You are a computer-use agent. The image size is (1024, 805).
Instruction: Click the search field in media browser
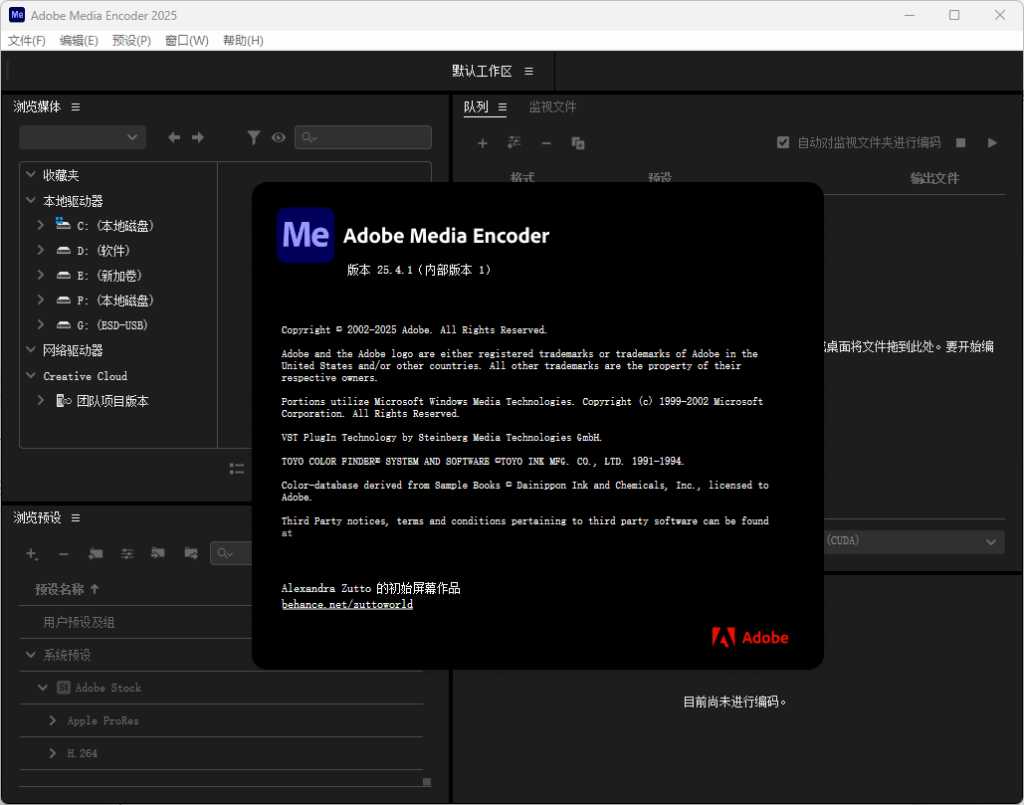(362, 137)
